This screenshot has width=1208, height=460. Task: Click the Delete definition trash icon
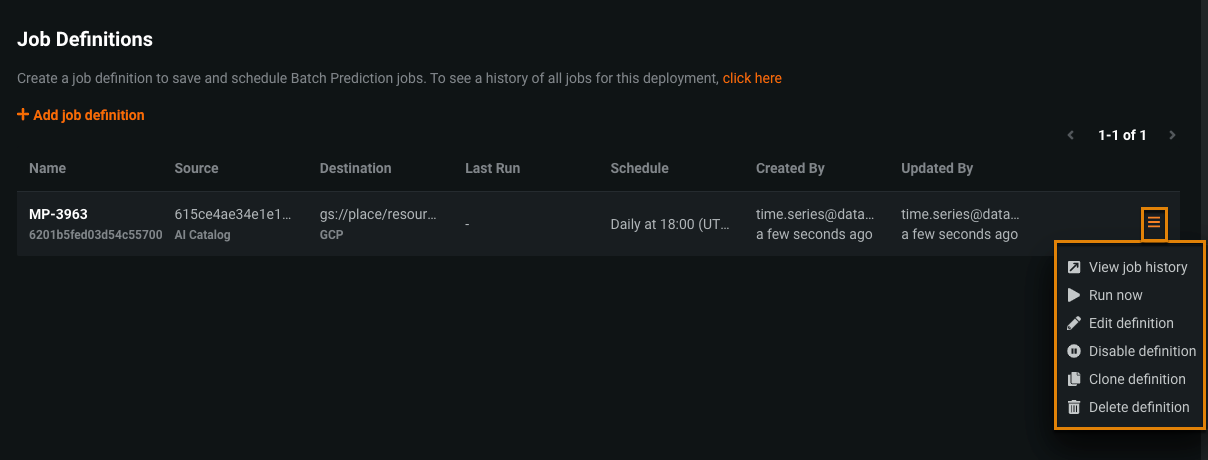(1074, 407)
